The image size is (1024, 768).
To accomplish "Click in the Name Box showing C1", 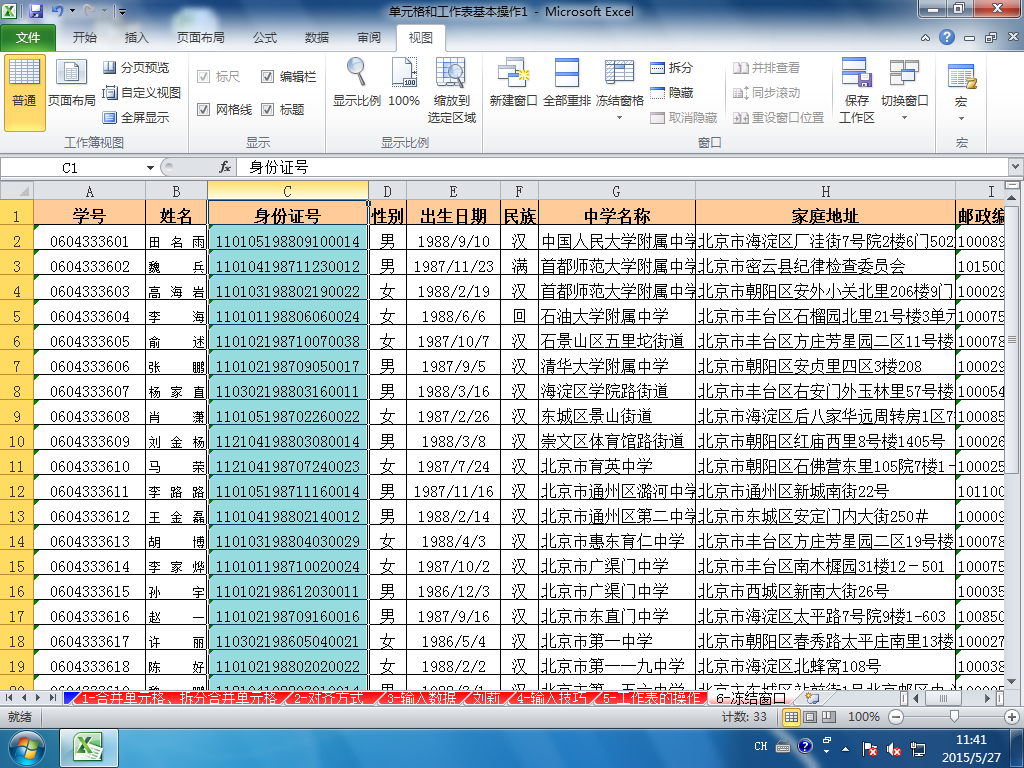I will click(x=72, y=168).
